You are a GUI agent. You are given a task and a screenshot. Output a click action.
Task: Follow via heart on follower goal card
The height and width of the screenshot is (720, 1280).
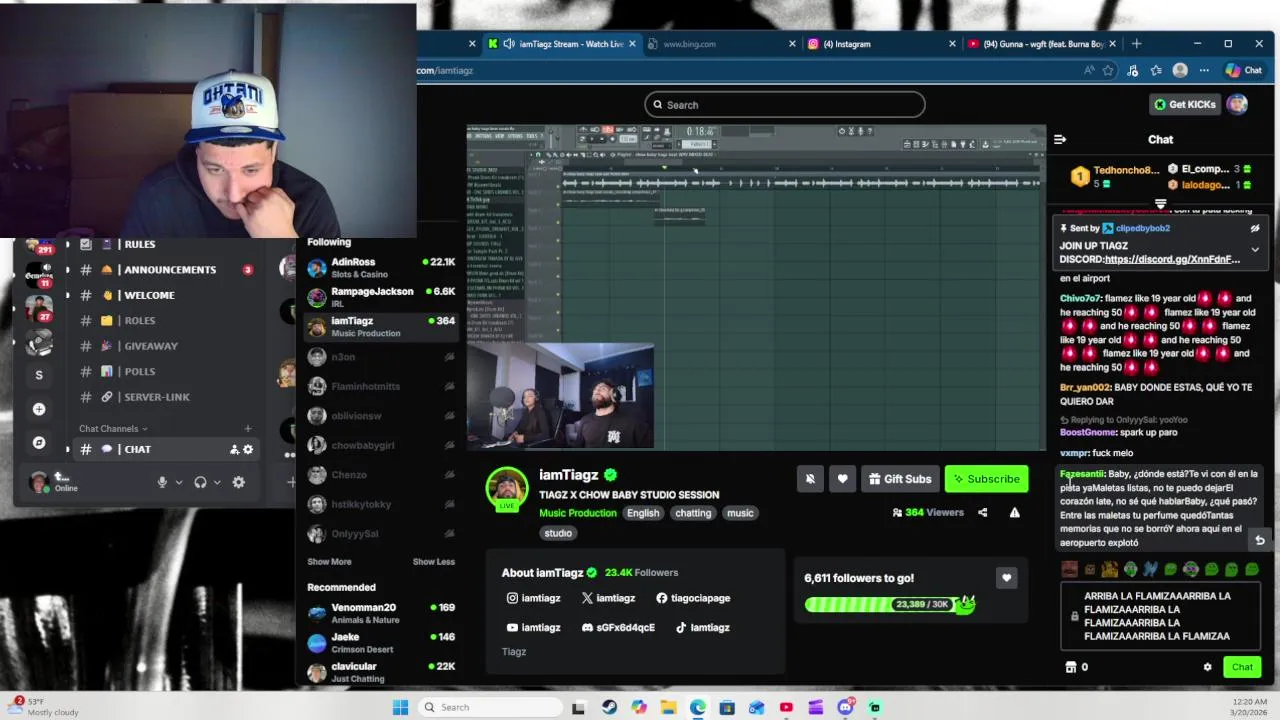(1007, 578)
